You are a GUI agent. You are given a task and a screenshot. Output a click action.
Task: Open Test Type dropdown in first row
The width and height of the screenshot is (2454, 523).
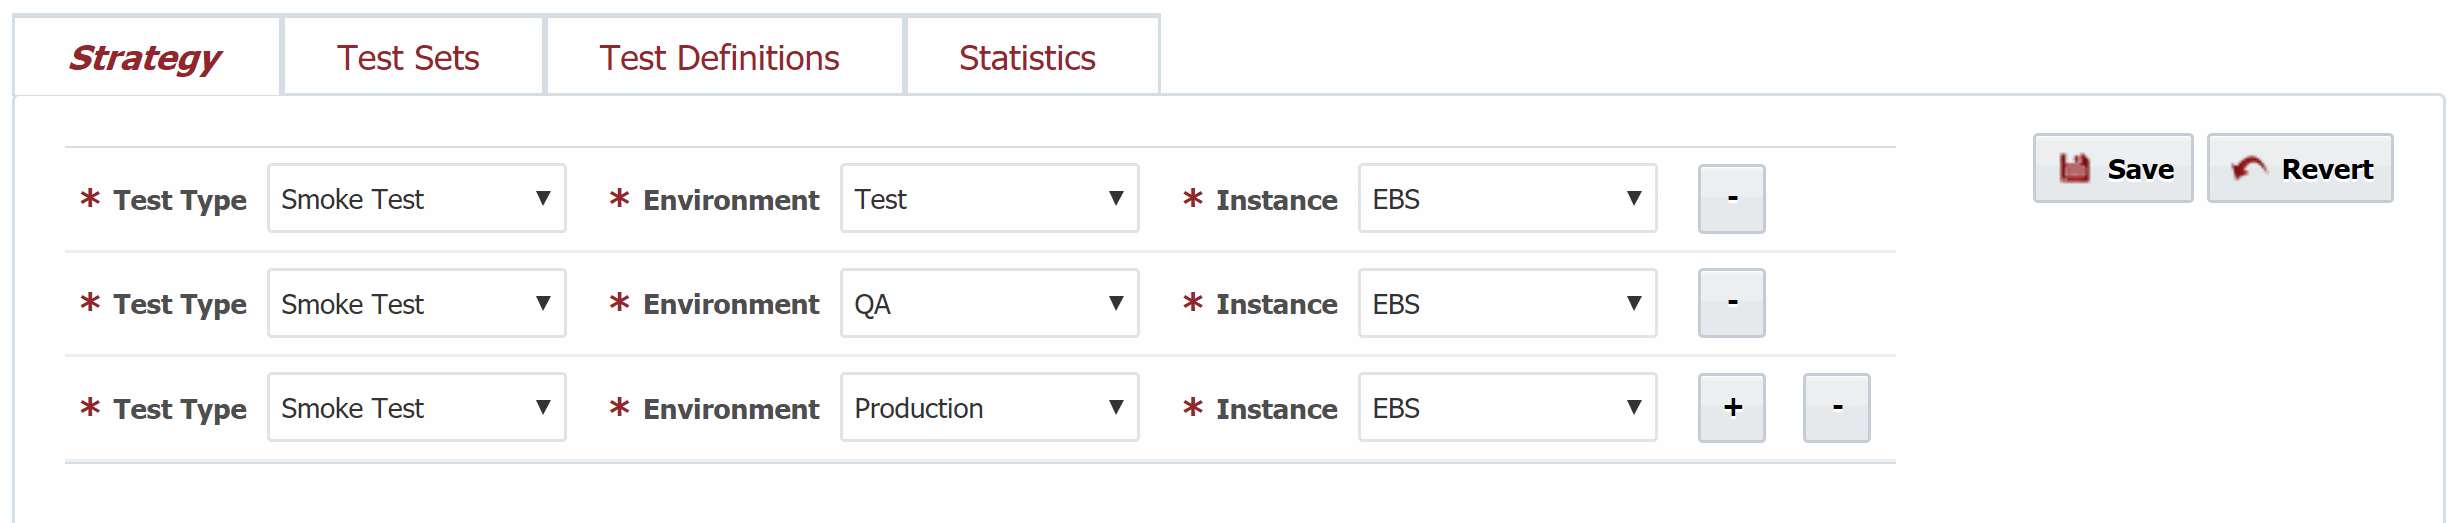pyautogui.click(x=417, y=199)
